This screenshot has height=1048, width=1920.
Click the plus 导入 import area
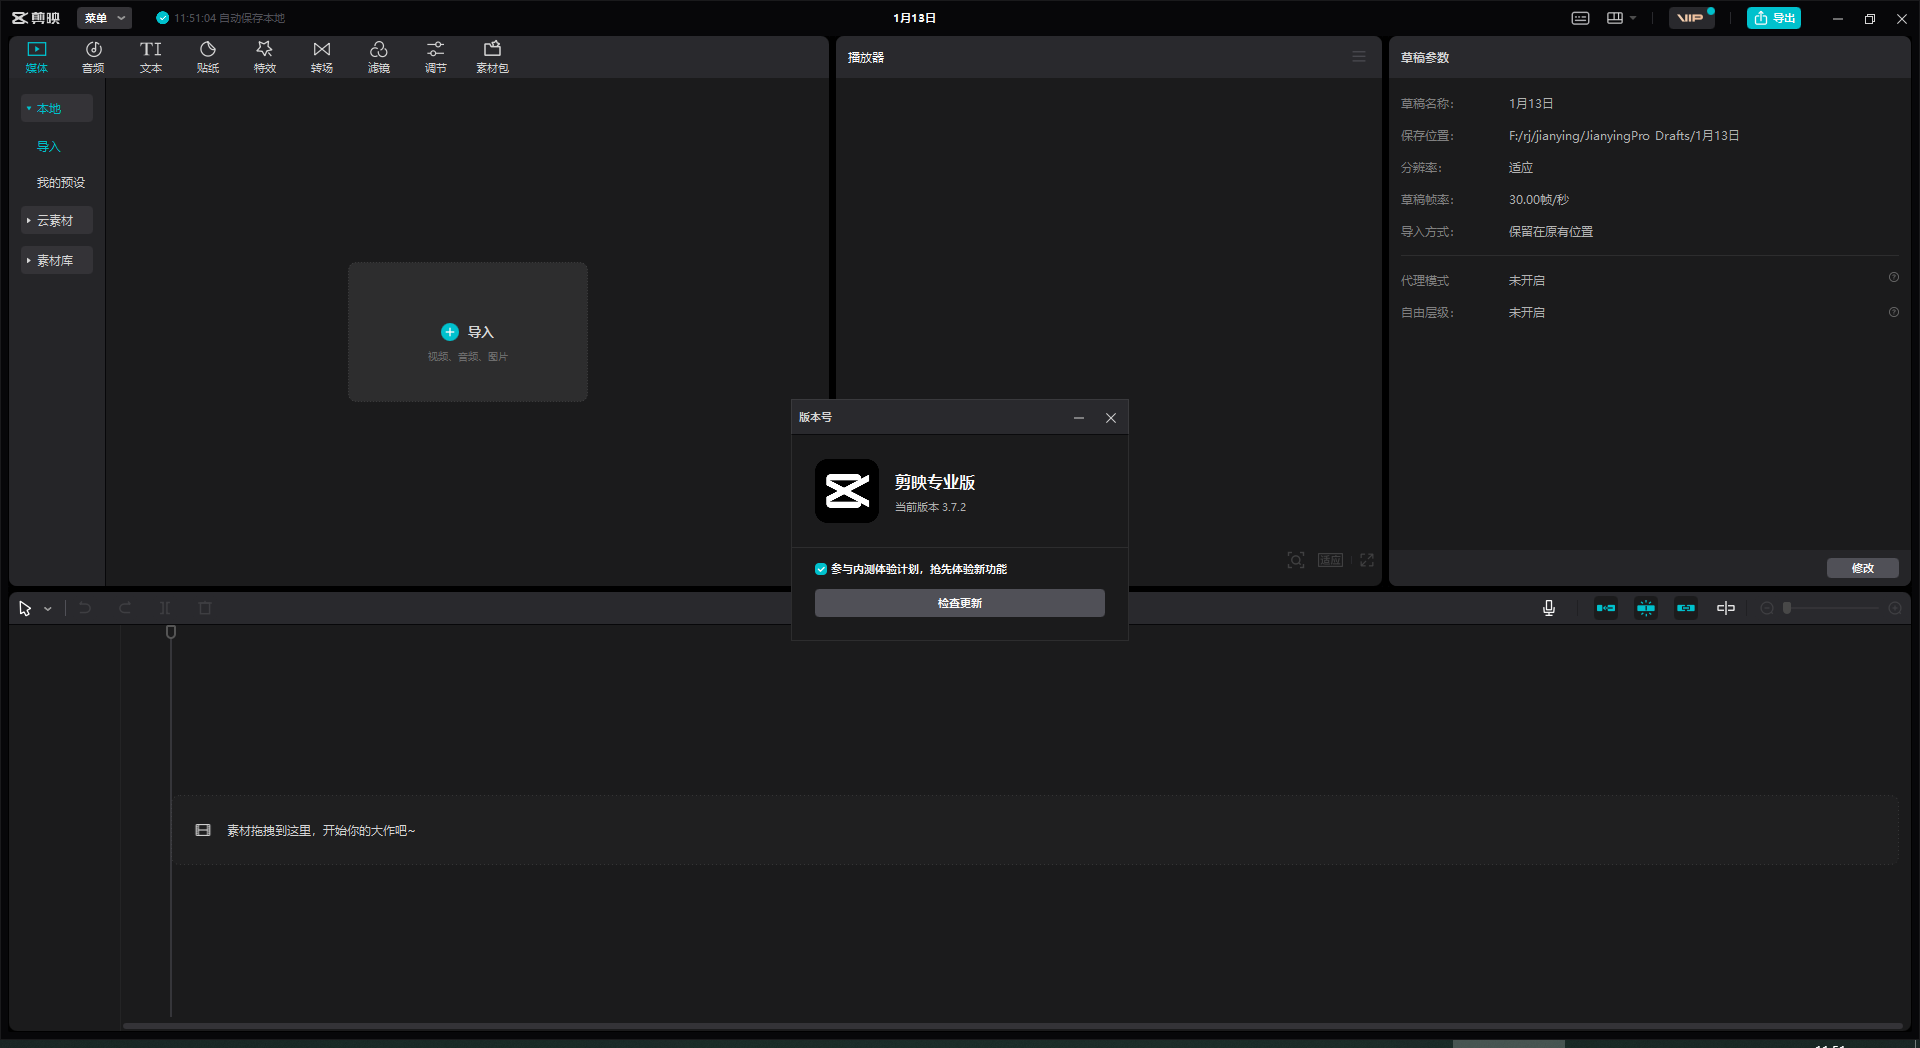[468, 332]
